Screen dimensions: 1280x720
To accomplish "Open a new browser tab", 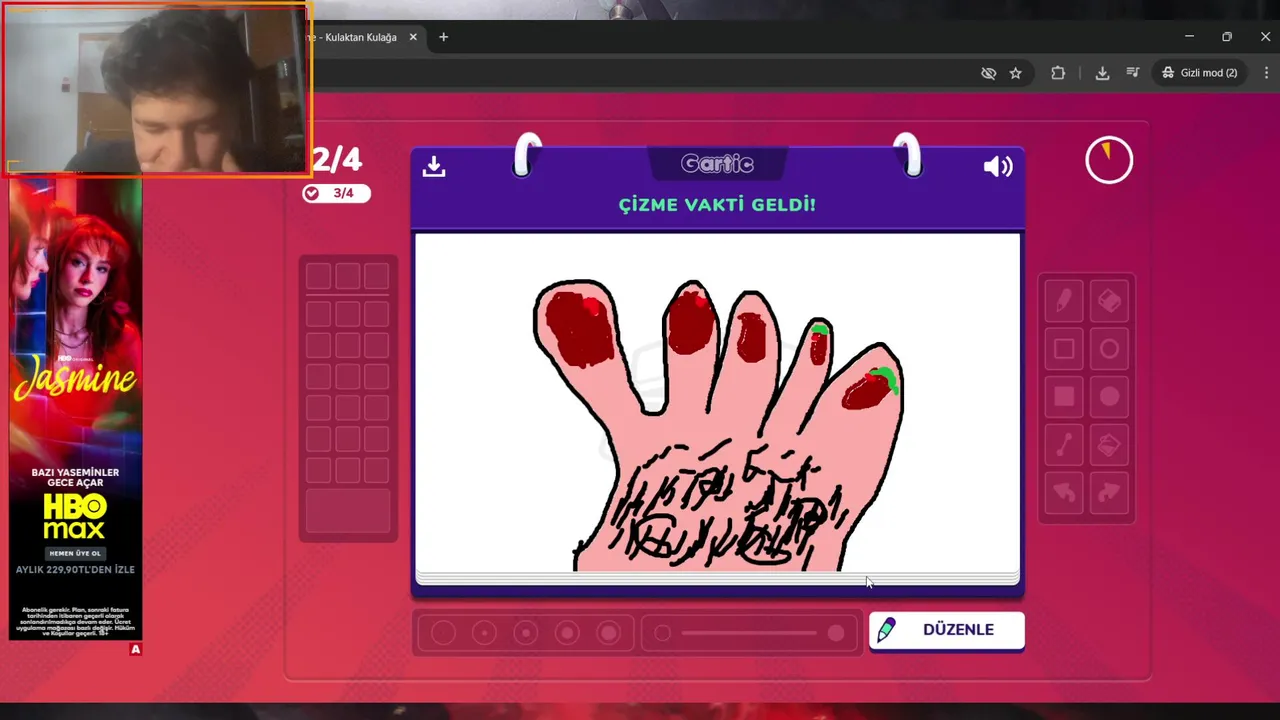I will (x=443, y=37).
